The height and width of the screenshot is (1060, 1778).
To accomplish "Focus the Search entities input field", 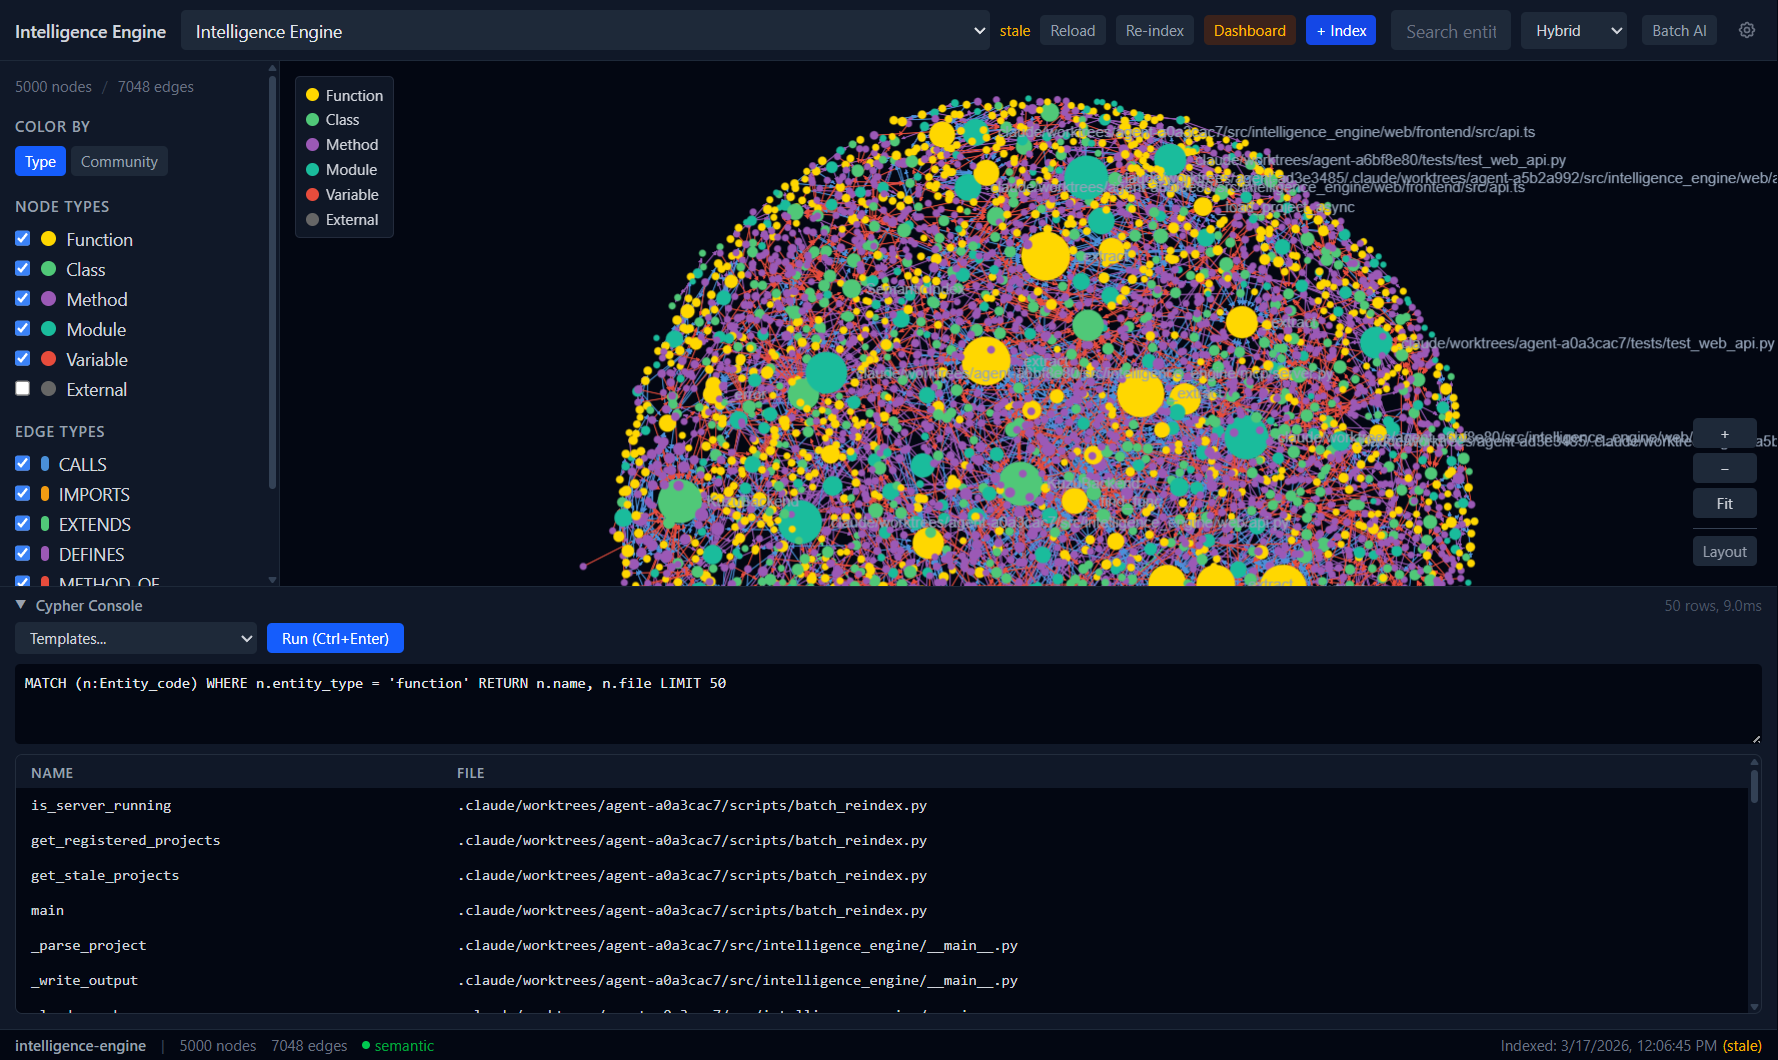I will 1450,31.
